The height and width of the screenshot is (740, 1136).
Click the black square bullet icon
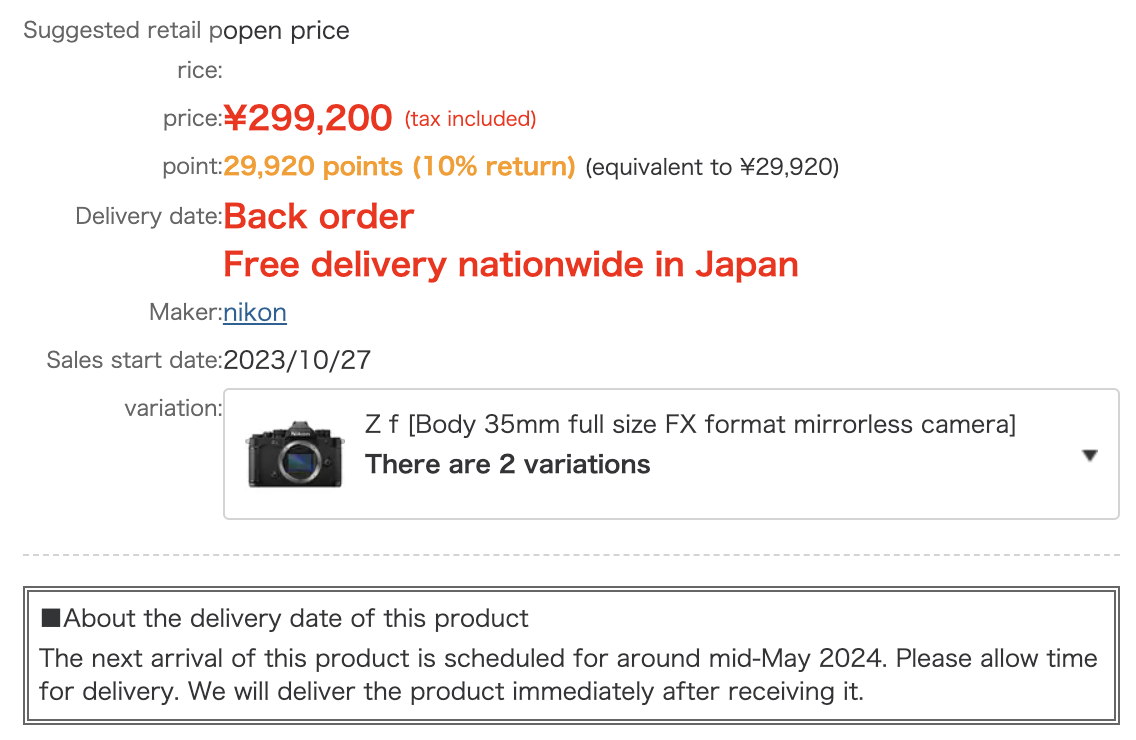click(x=50, y=619)
